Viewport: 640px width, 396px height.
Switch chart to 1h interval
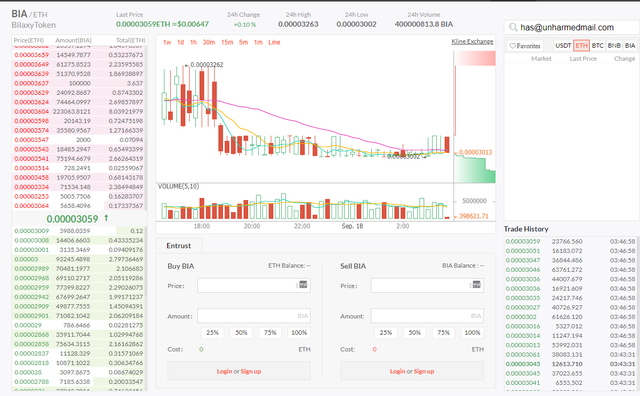(x=193, y=42)
